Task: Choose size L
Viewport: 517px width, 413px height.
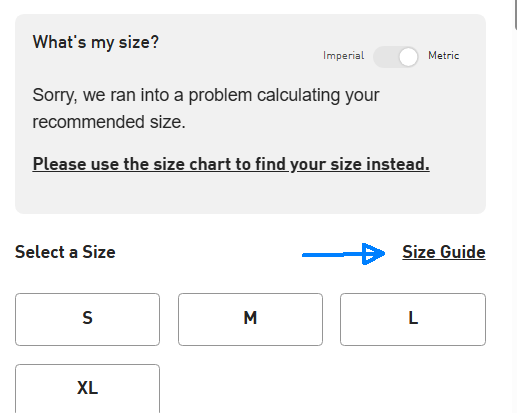Action: pos(413,319)
